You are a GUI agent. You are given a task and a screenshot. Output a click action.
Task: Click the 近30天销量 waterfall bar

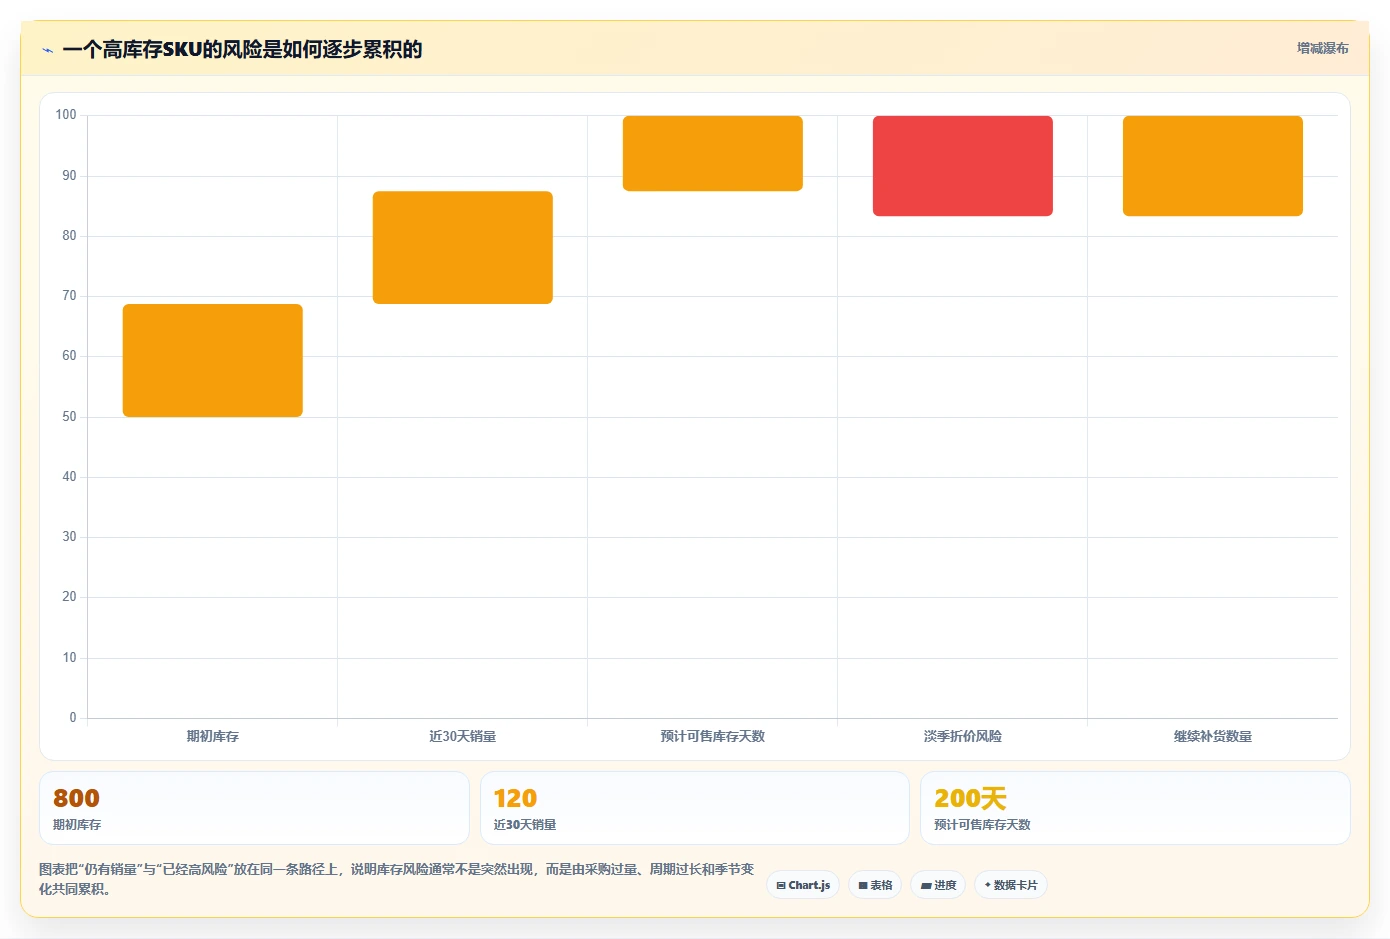tap(463, 247)
